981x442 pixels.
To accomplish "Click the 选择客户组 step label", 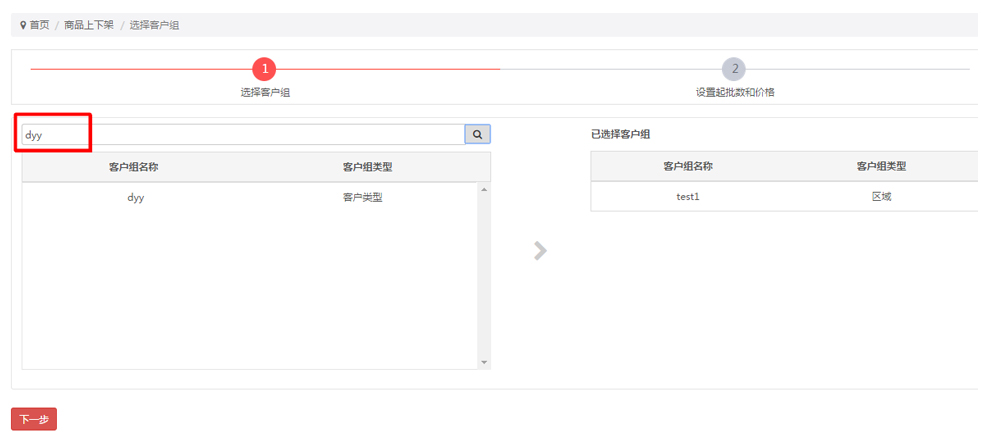I will (264, 92).
